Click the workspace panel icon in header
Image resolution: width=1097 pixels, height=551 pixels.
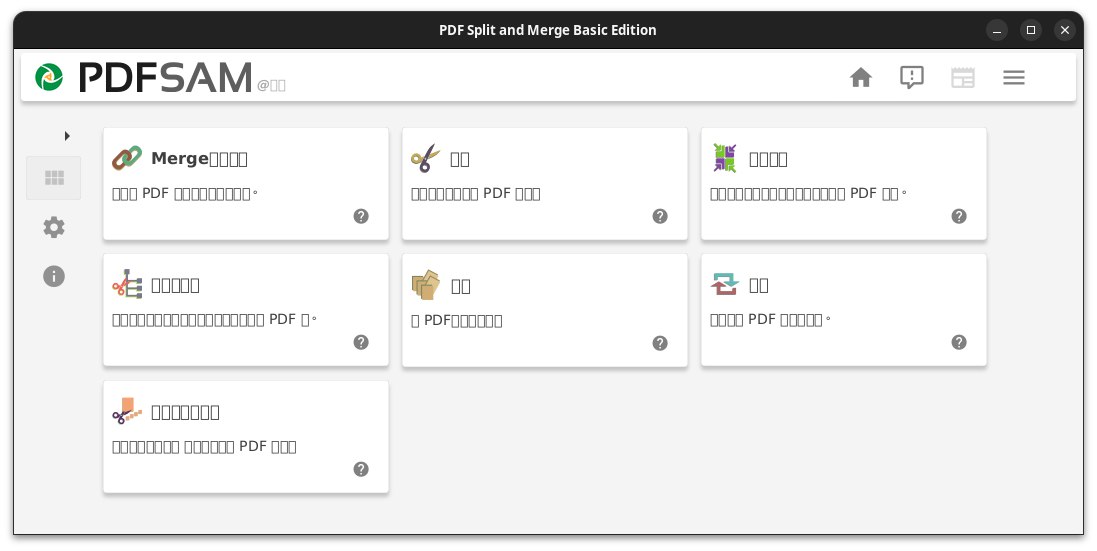[962, 77]
